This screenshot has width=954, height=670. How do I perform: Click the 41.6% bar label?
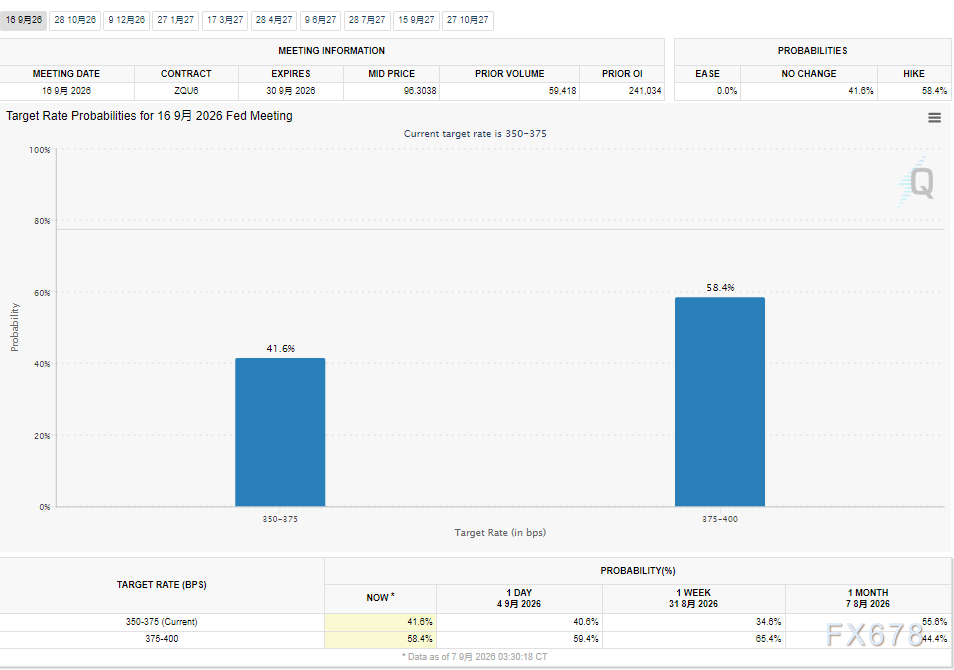pyautogui.click(x=280, y=349)
